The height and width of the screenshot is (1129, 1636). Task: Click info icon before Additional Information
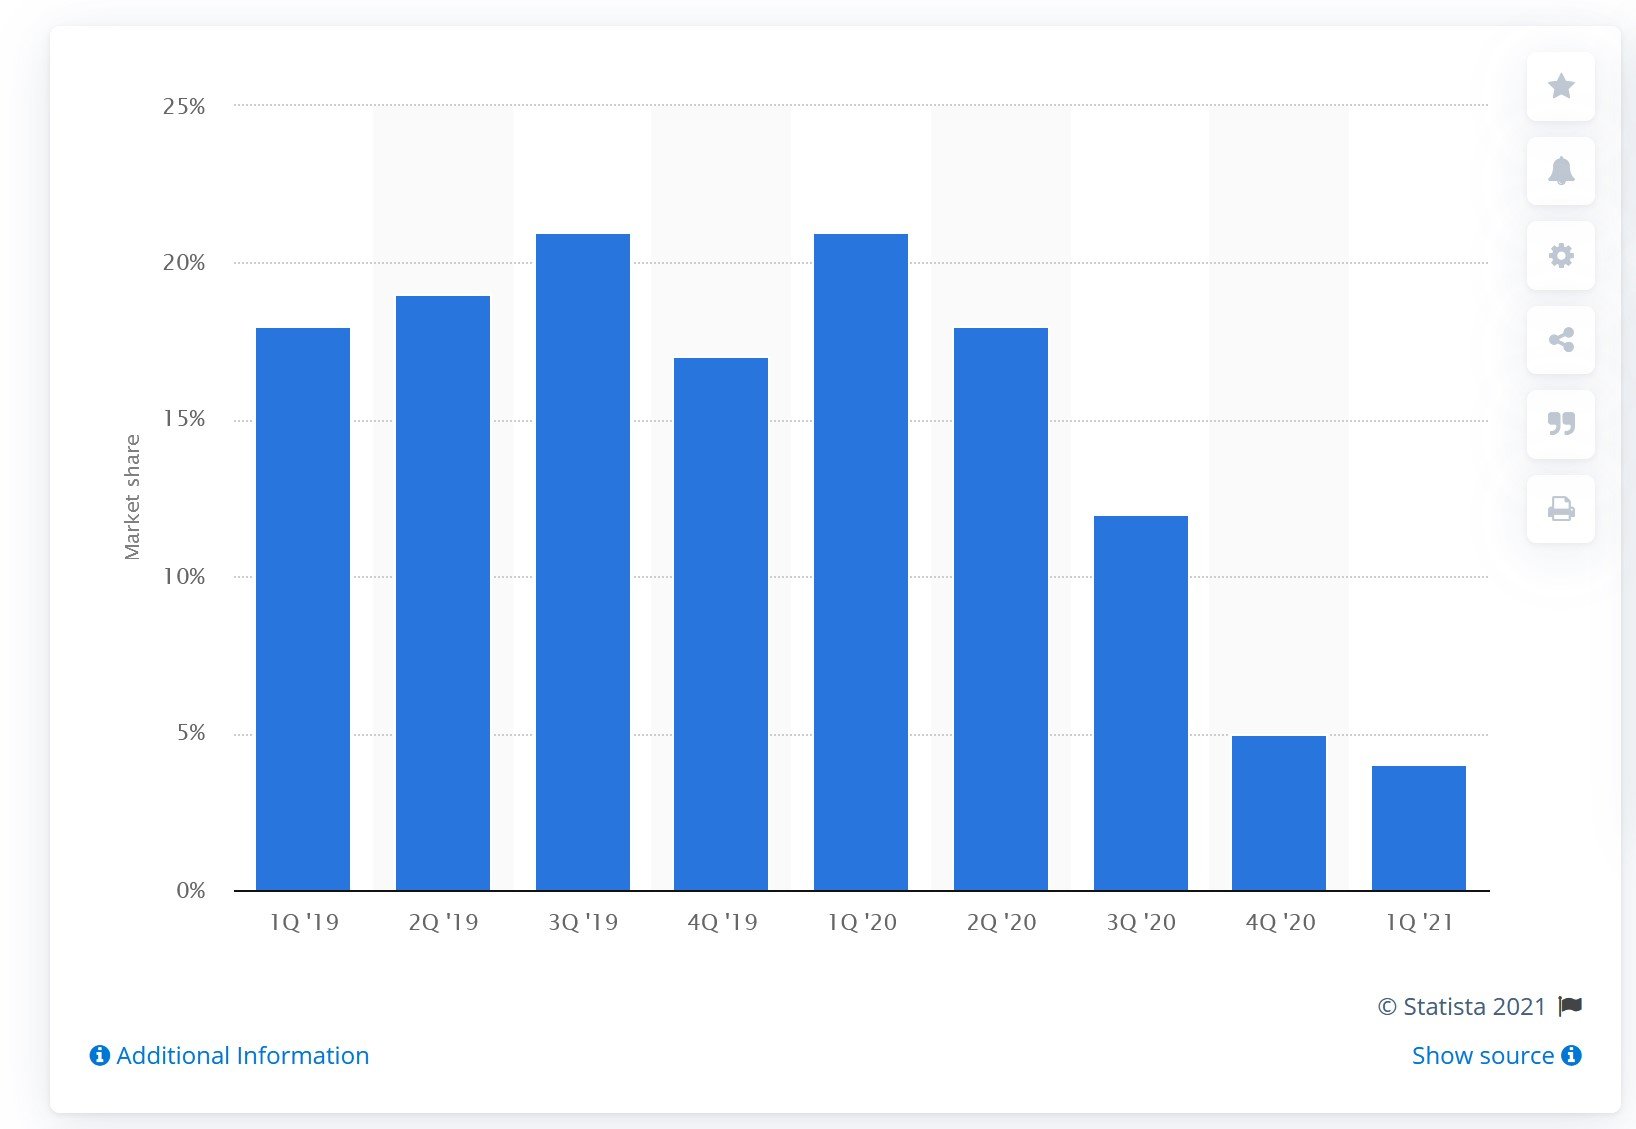(x=100, y=1056)
